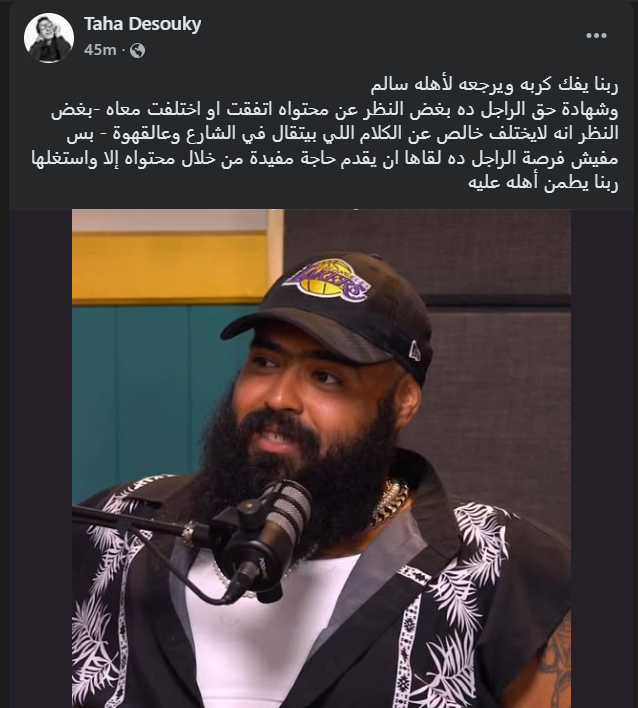
Task: Select first post line starting ربنا يفك كربه
Action: [494, 86]
